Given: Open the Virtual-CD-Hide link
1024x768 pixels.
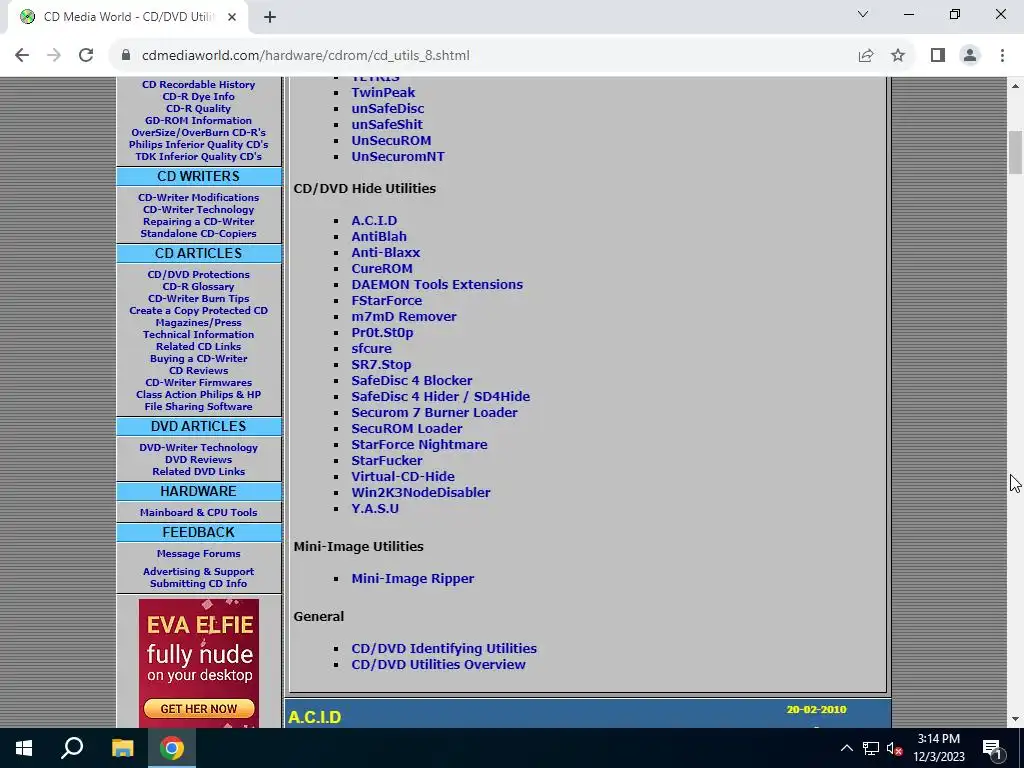Looking at the screenshot, I should tap(403, 477).
